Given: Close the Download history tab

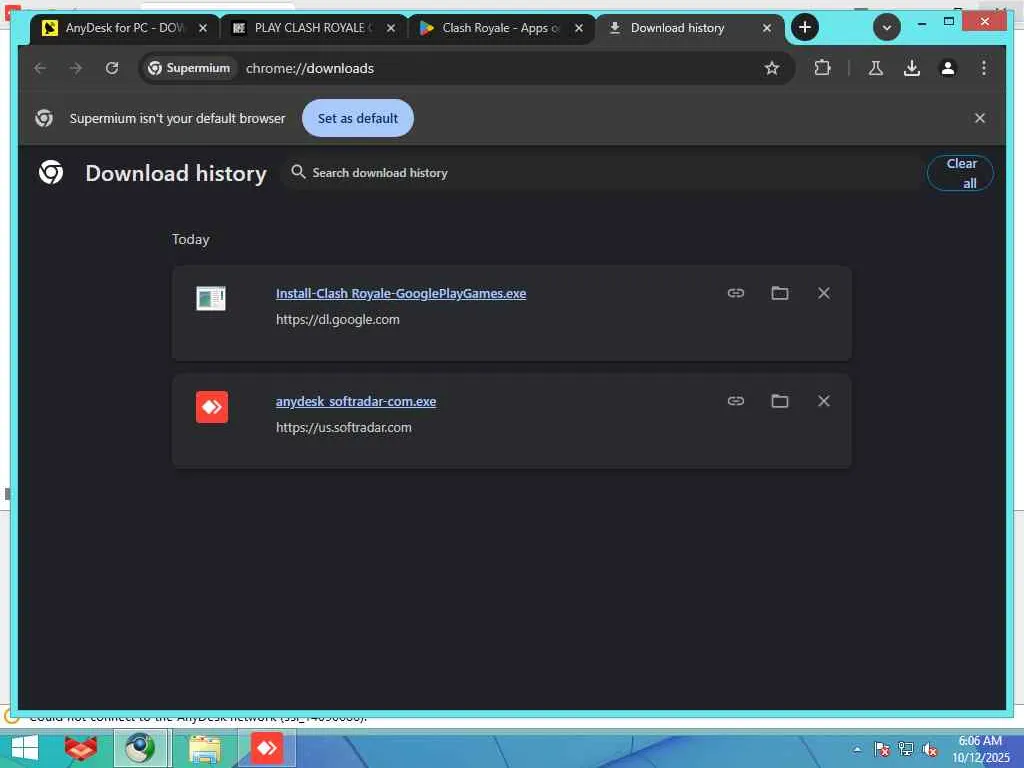Looking at the screenshot, I should pos(767,28).
